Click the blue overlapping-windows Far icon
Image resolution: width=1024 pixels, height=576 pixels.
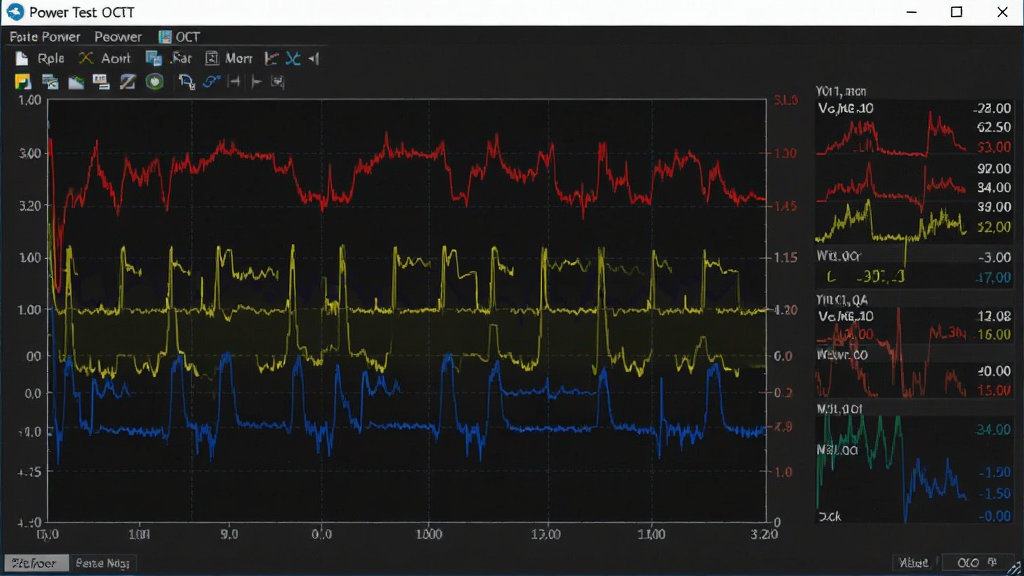tap(153, 59)
